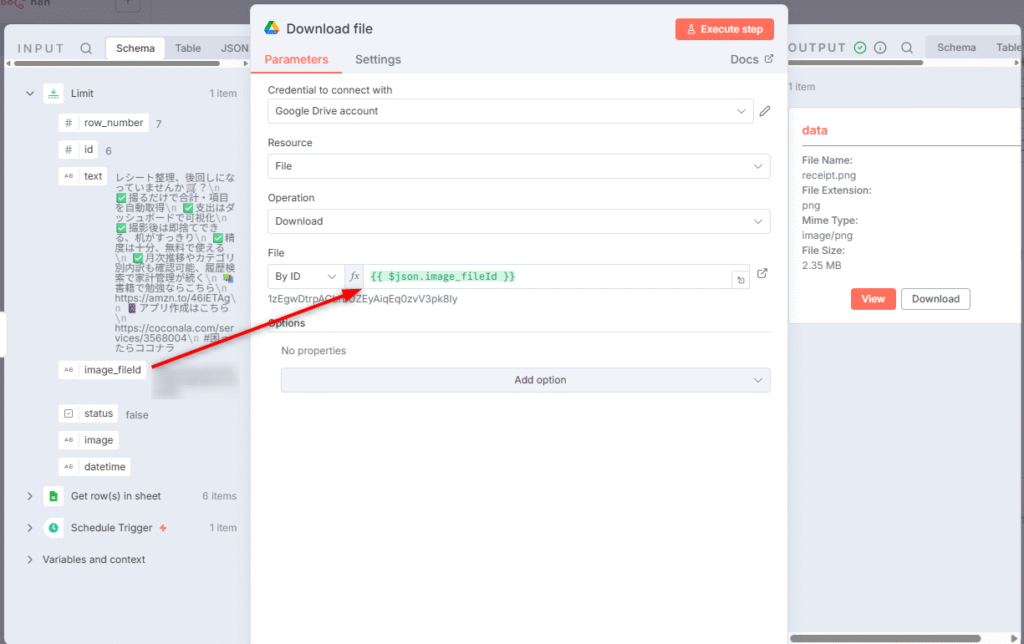Open the external link icon beside File field

(x=763, y=274)
